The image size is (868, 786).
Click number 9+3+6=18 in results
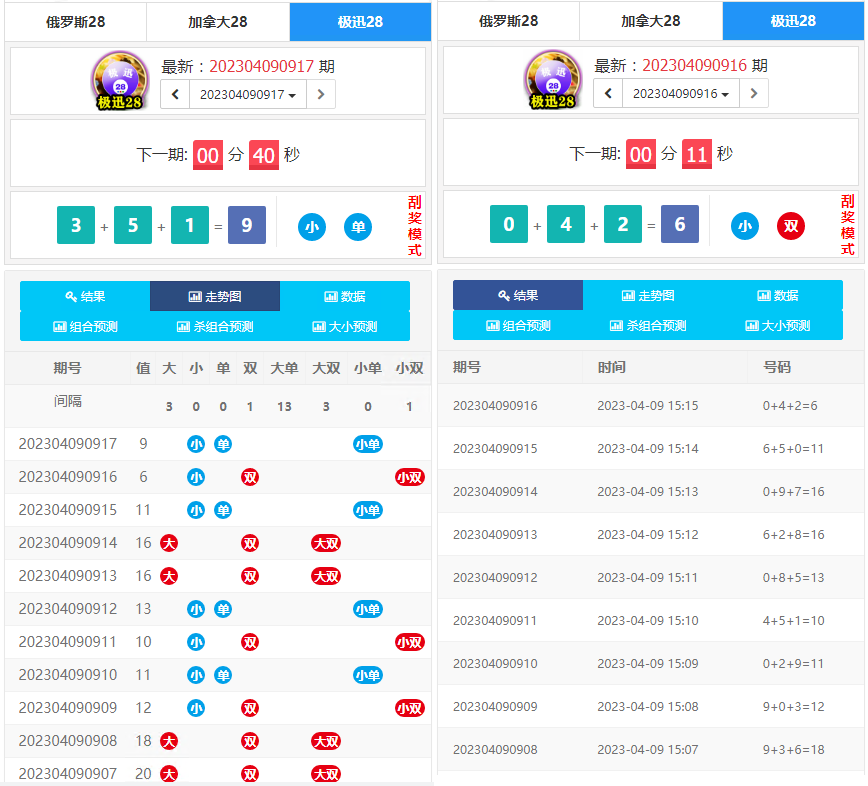pyautogui.click(x=793, y=749)
